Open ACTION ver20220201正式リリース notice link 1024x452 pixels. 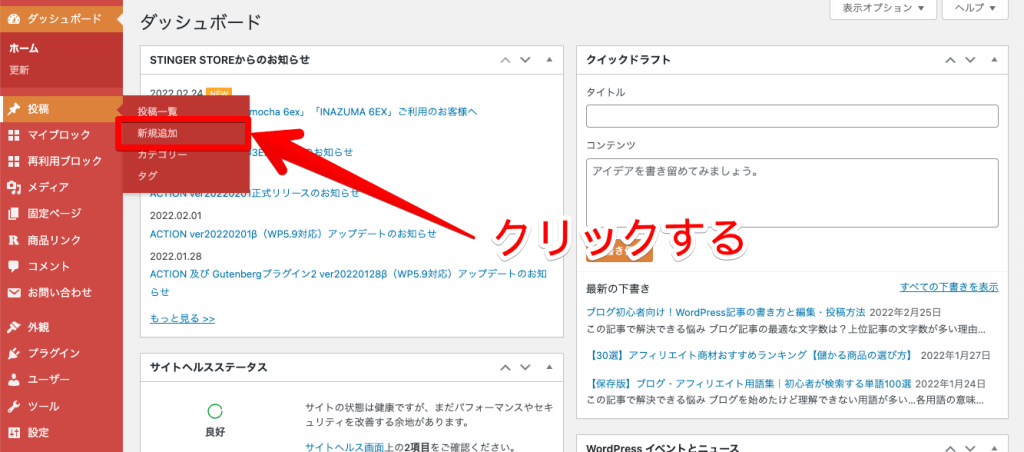click(x=255, y=193)
